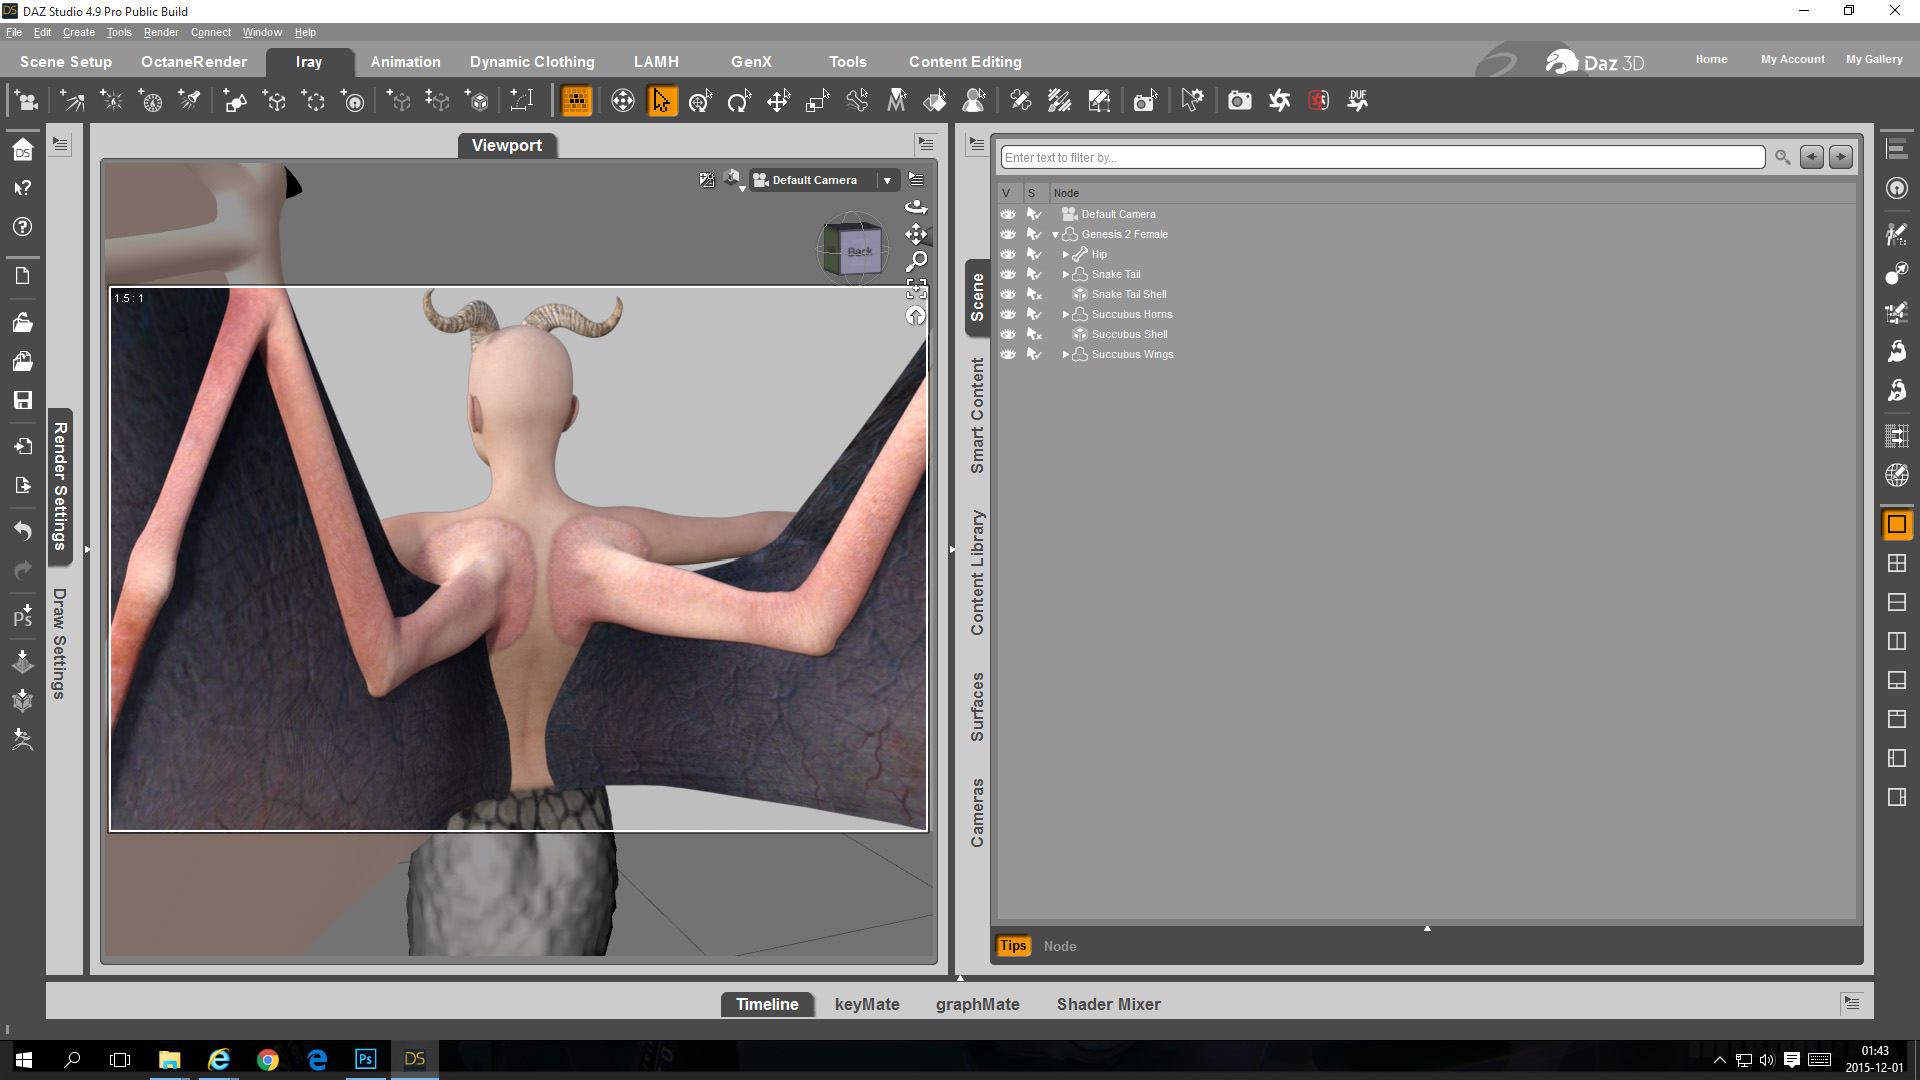Click the viewport frame selection icon
The height and width of the screenshot is (1080, 1920).
pos(916,289)
